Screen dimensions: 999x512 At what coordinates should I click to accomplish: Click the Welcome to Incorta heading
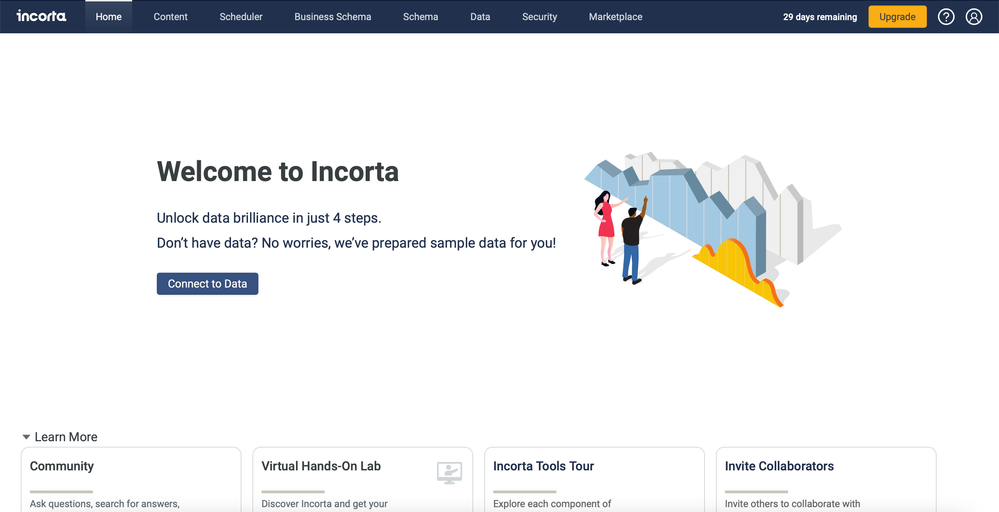pyautogui.click(x=278, y=171)
